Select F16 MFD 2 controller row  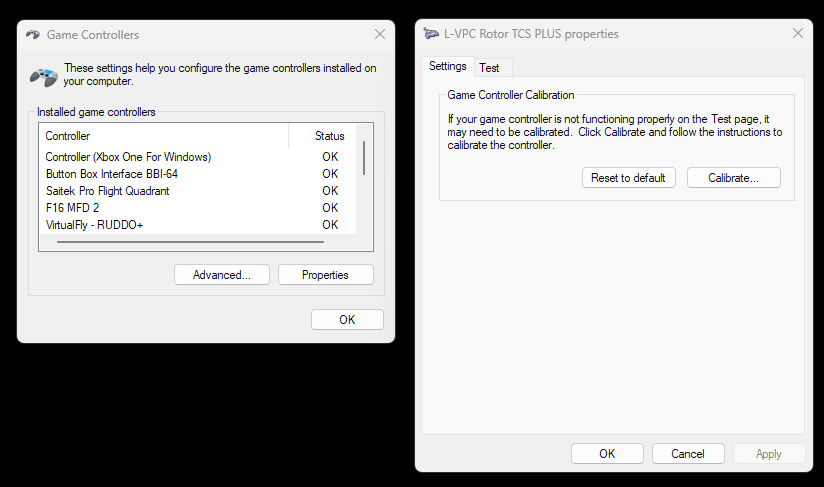click(x=198, y=208)
